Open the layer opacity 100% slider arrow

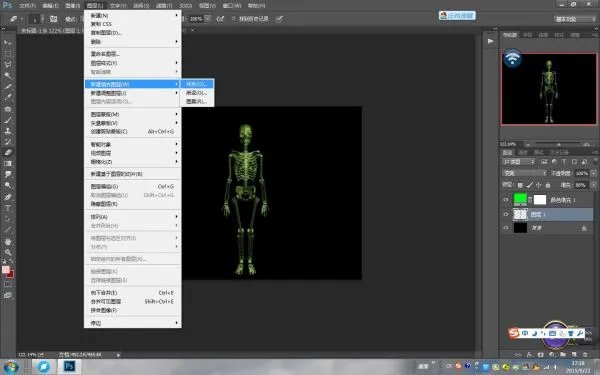click(x=593, y=173)
